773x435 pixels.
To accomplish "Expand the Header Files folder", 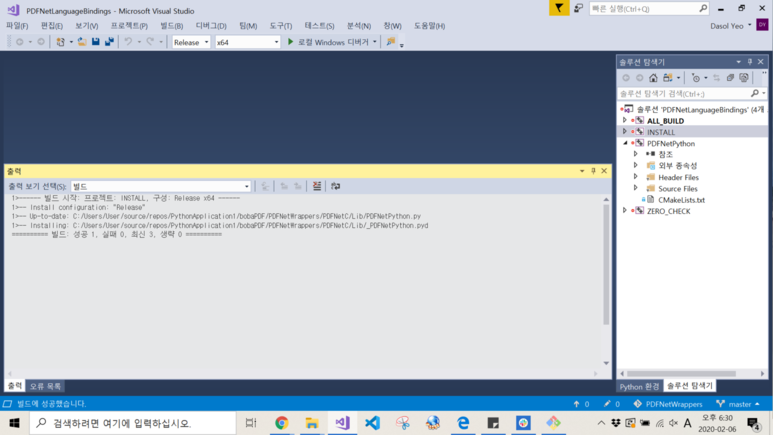I will tap(636, 177).
